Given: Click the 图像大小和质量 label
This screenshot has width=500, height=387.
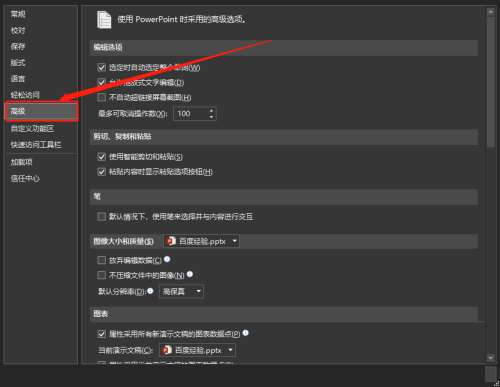Looking at the screenshot, I should click(x=123, y=241).
